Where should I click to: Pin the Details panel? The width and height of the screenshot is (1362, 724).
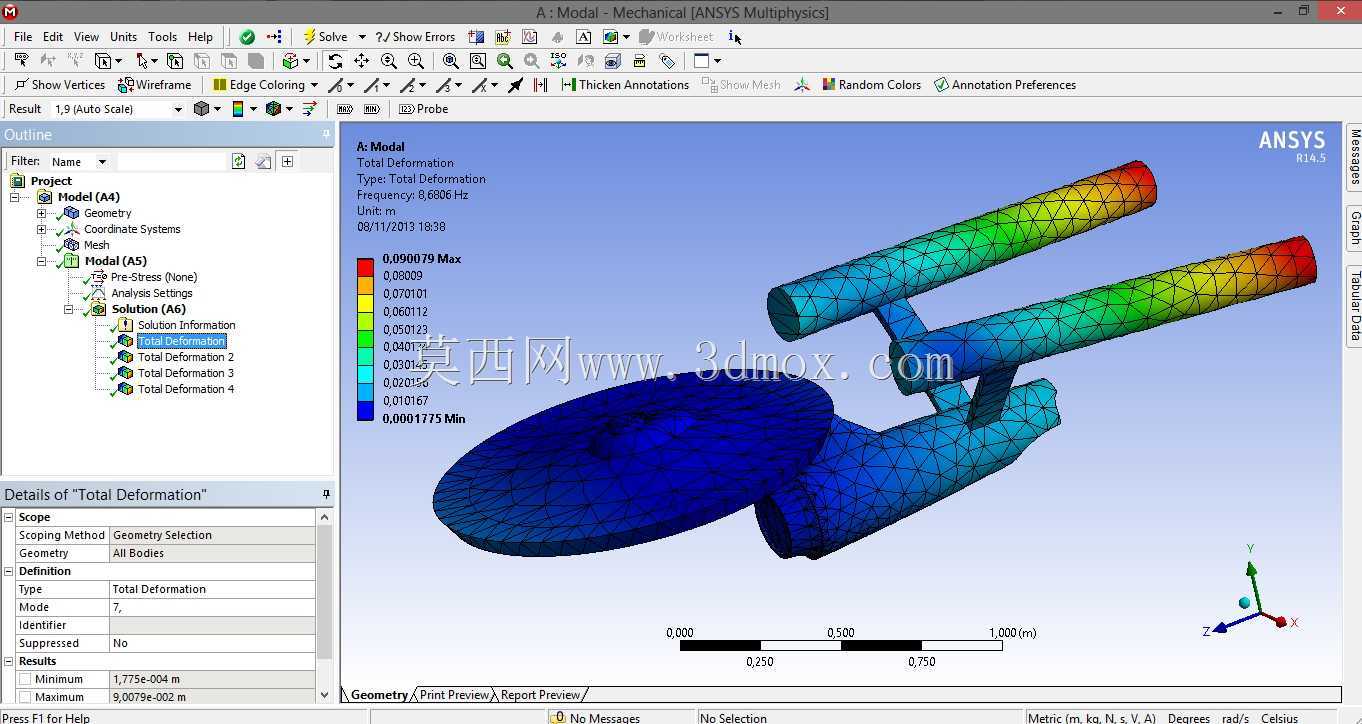point(326,494)
